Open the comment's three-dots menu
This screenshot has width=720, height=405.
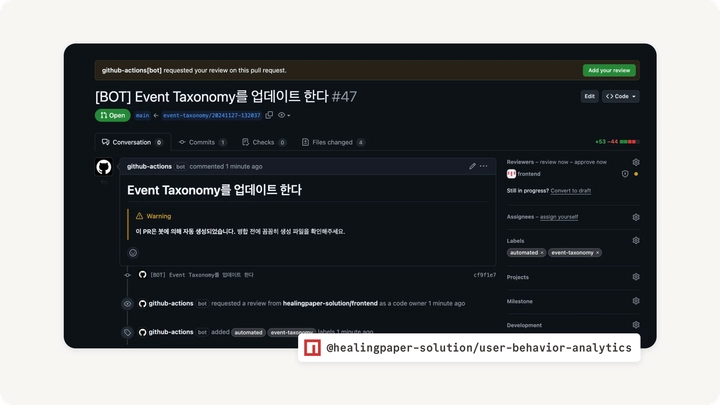[x=484, y=166]
